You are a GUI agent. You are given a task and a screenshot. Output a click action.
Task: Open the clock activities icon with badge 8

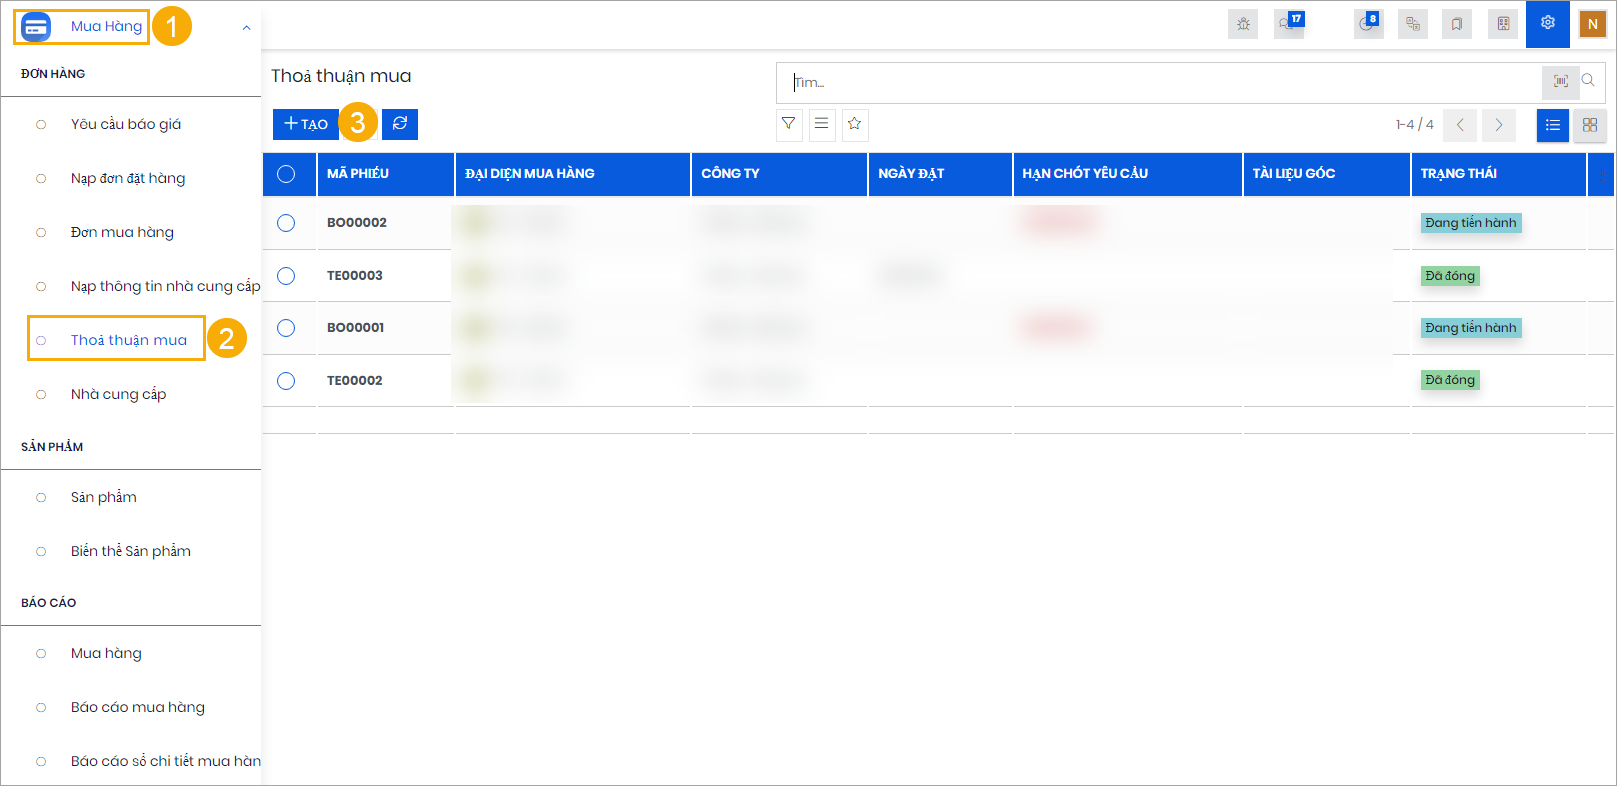[1368, 24]
